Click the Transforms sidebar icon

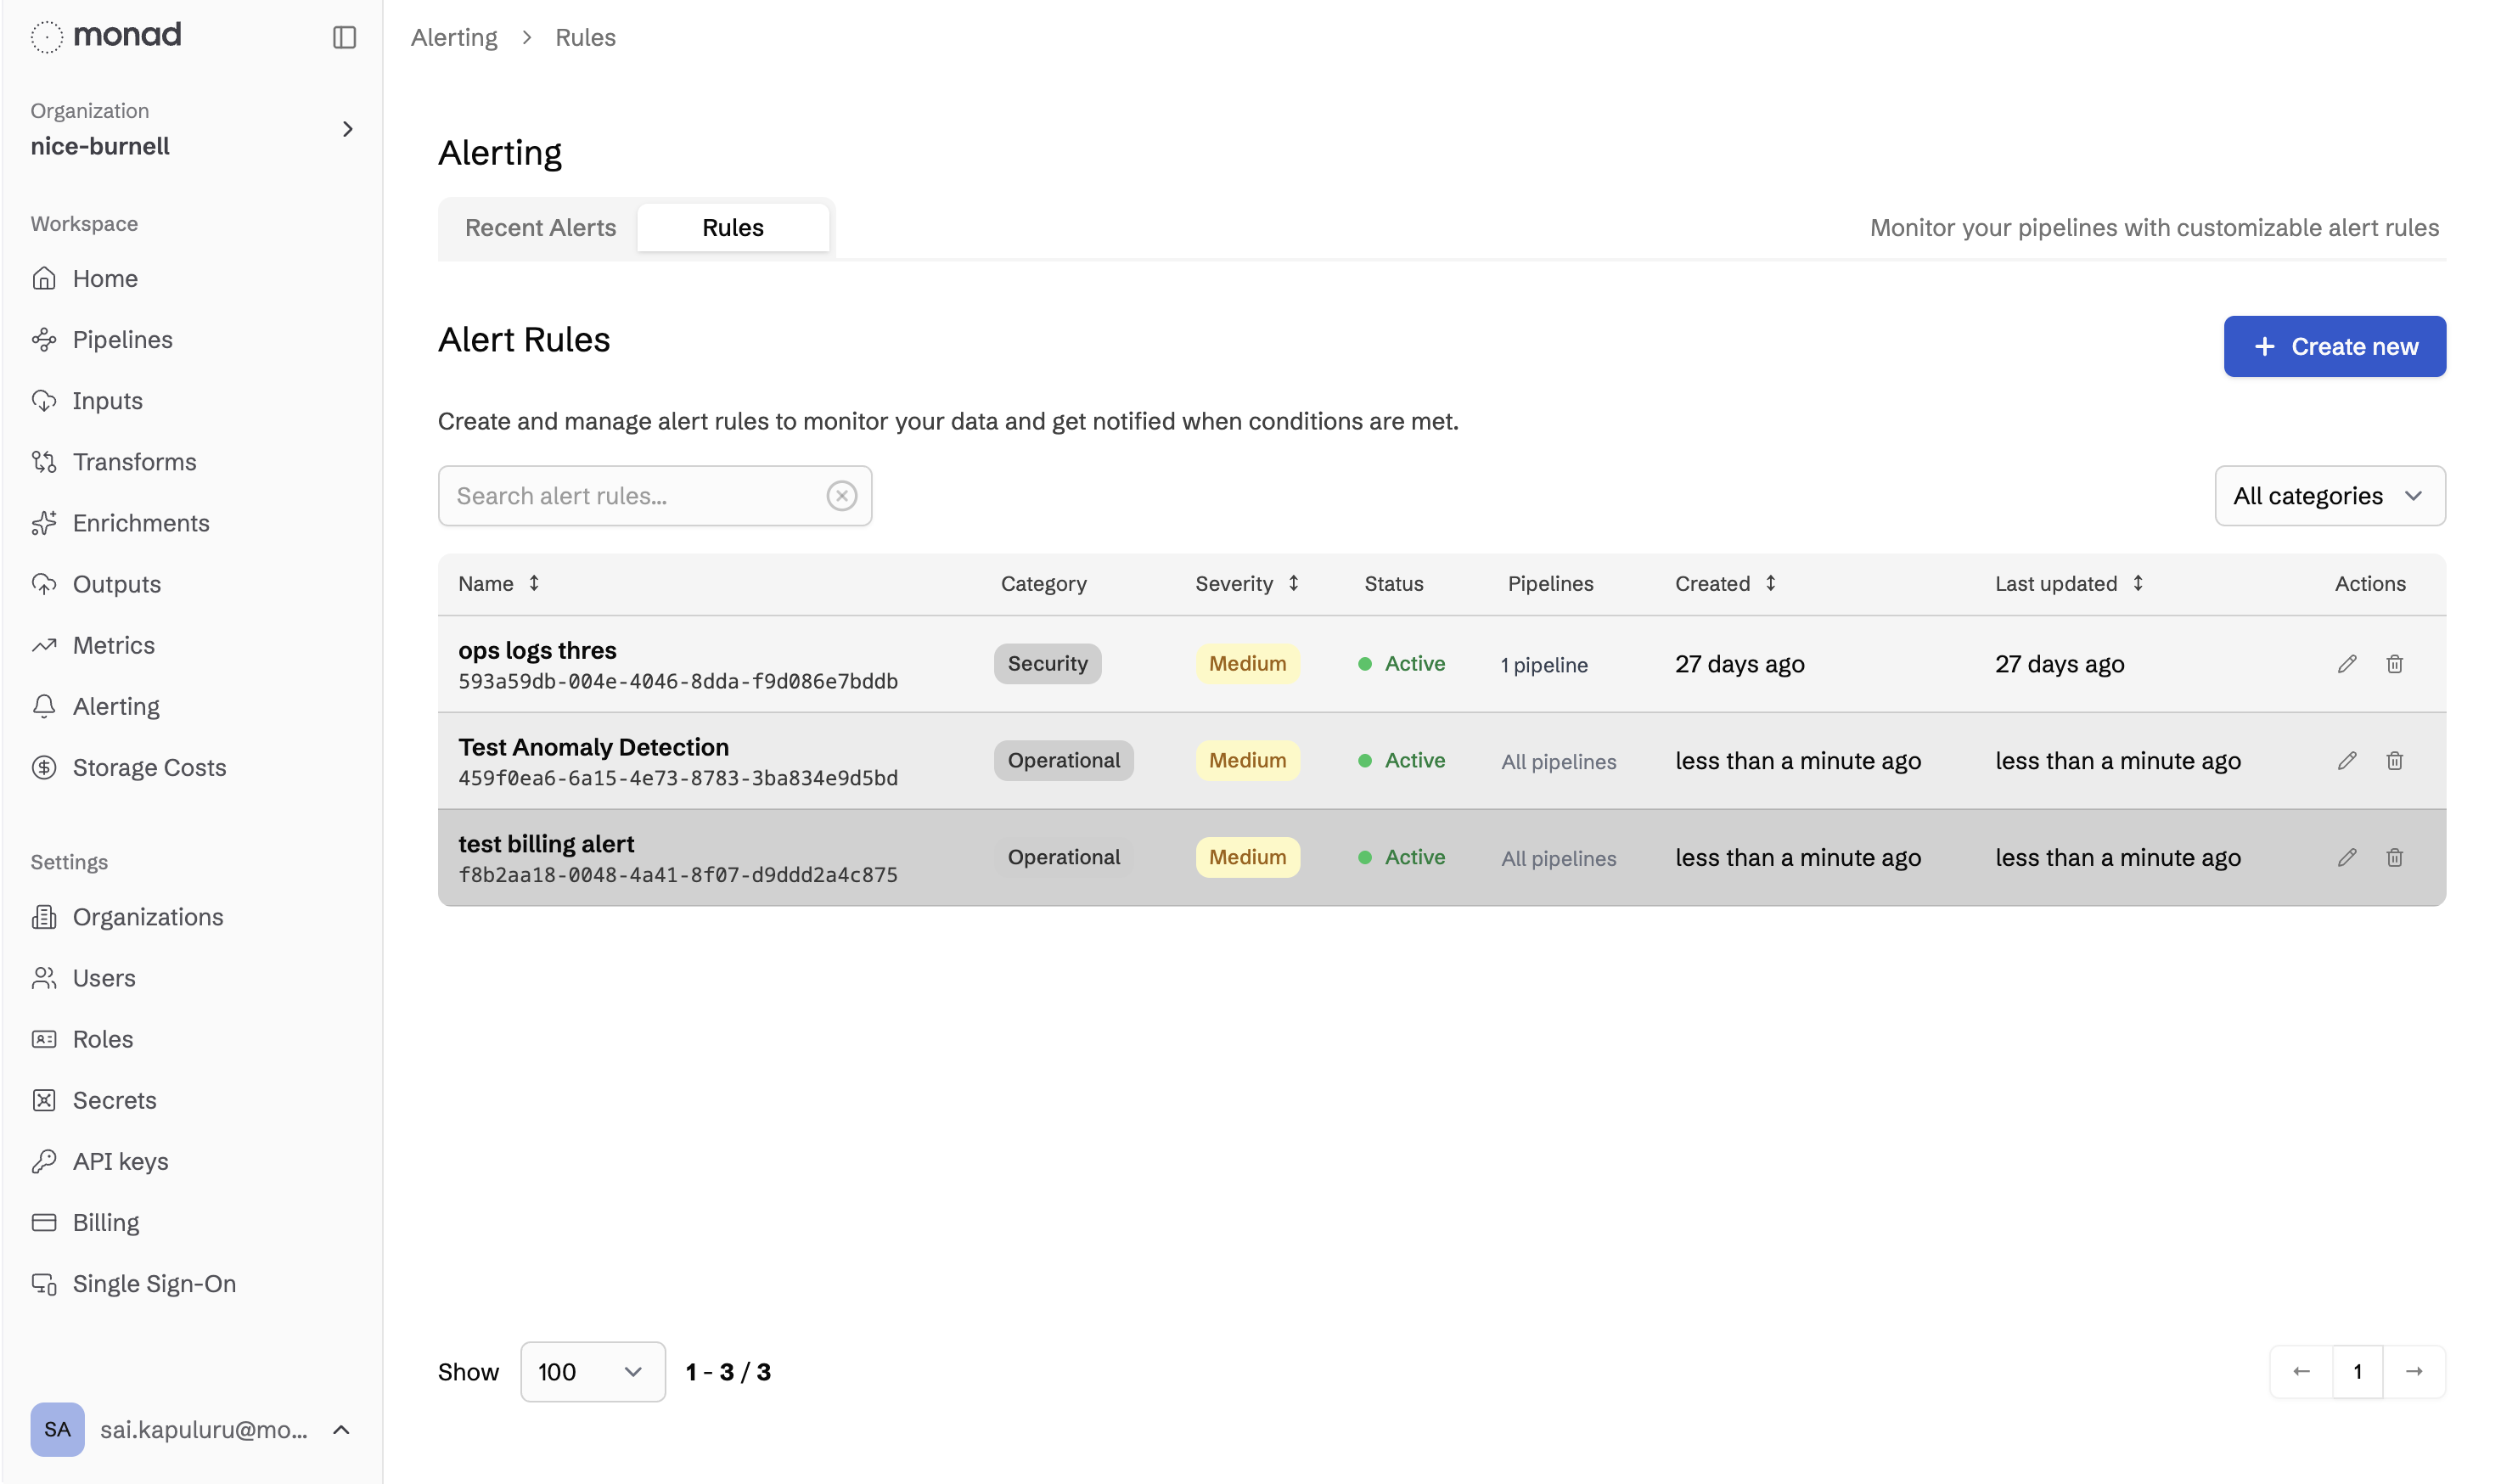44,461
